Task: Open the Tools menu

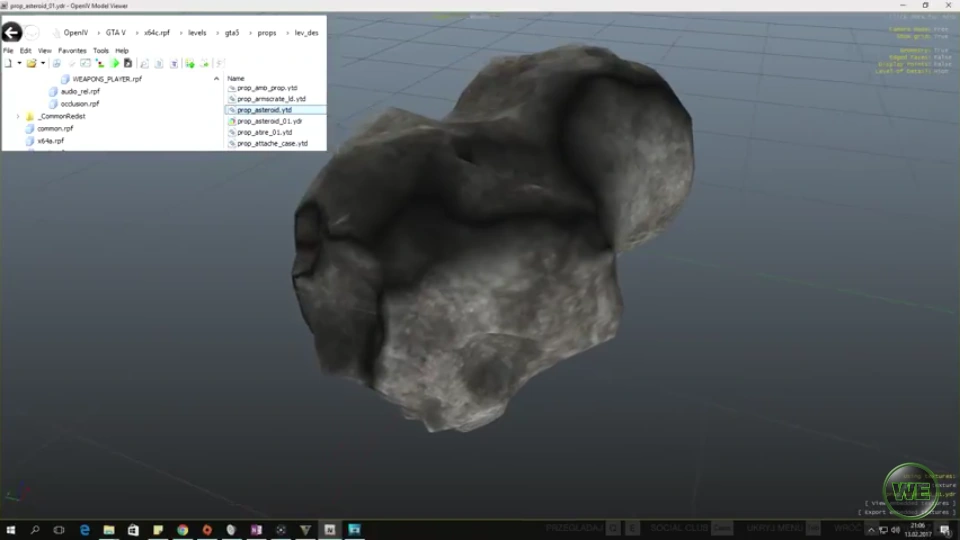Action: click(100, 51)
